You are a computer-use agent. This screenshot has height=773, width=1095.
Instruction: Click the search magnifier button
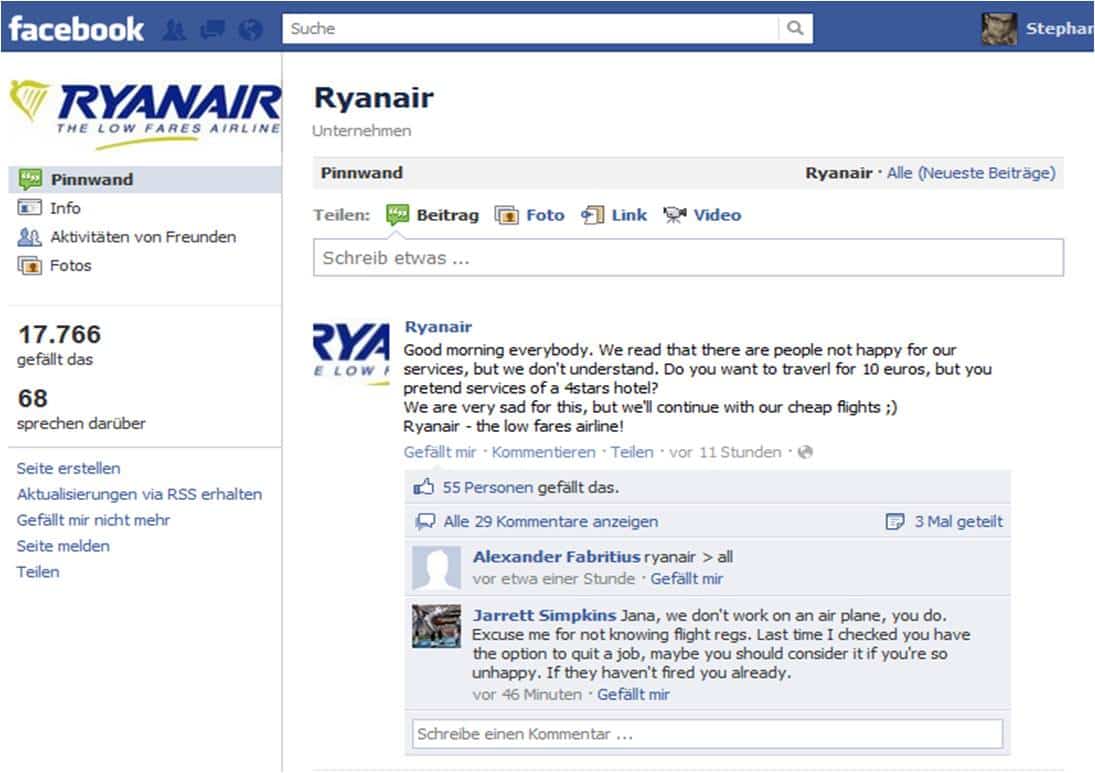pyautogui.click(x=795, y=29)
